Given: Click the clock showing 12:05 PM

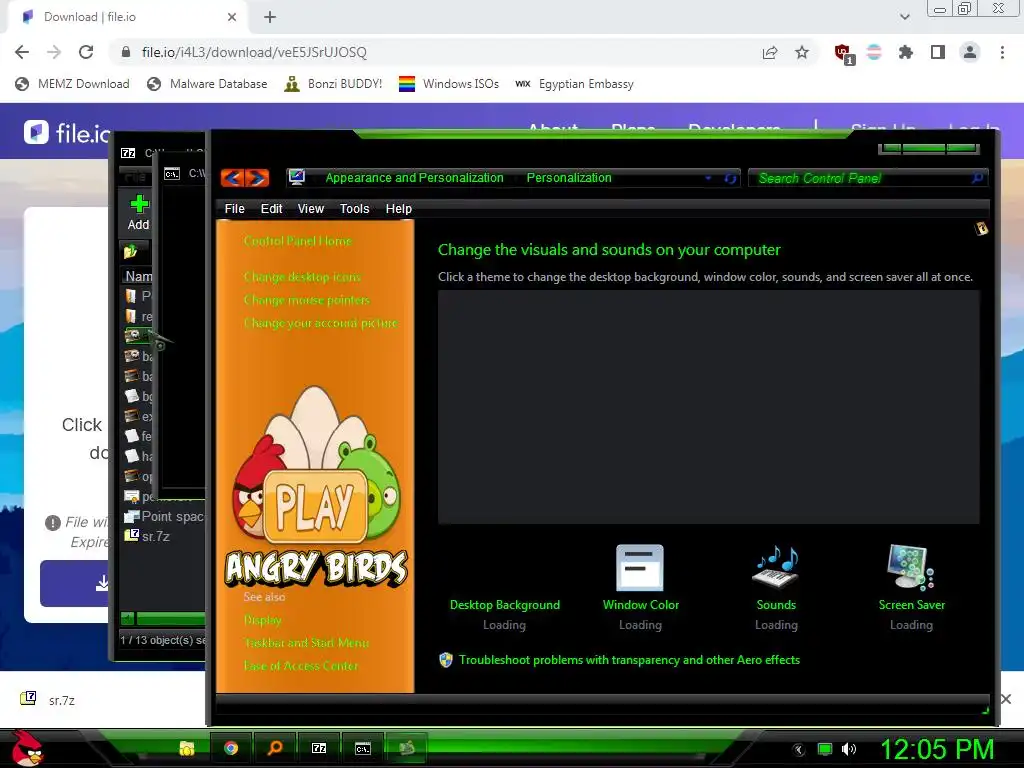Looking at the screenshot, I should click(937, 749).
